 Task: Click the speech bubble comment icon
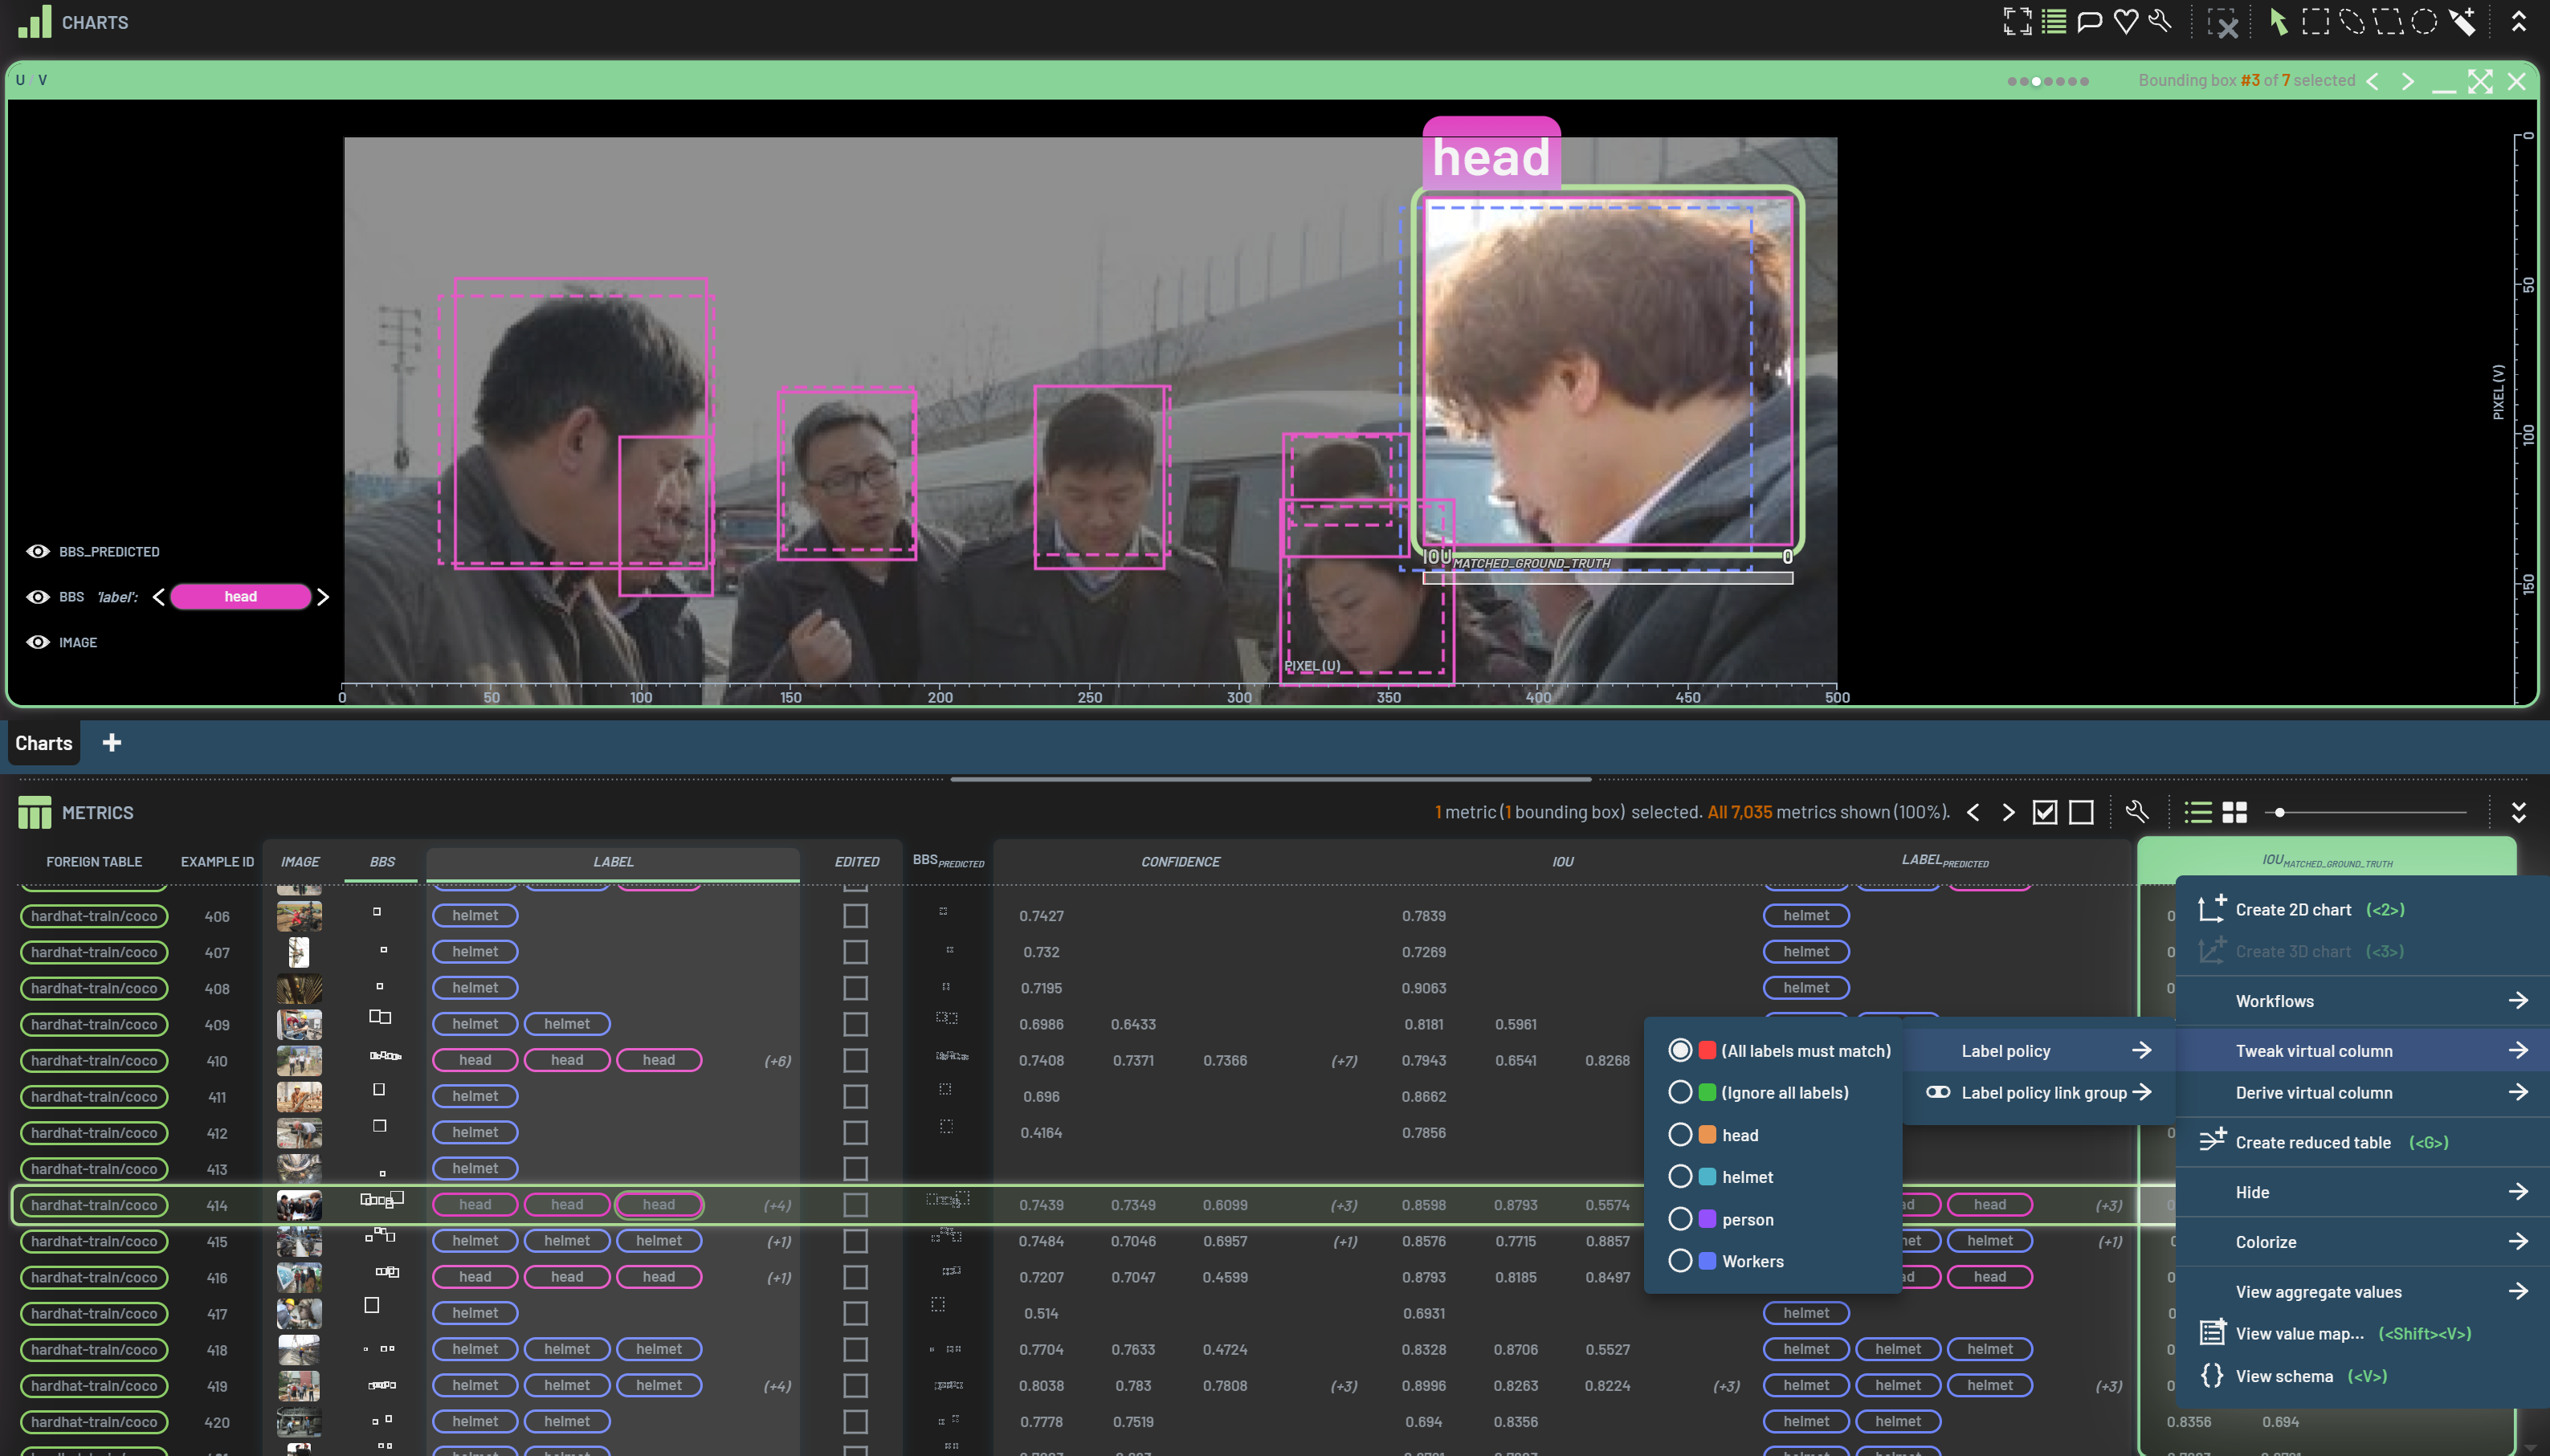pyautogui.click(x=2089, y=22)
